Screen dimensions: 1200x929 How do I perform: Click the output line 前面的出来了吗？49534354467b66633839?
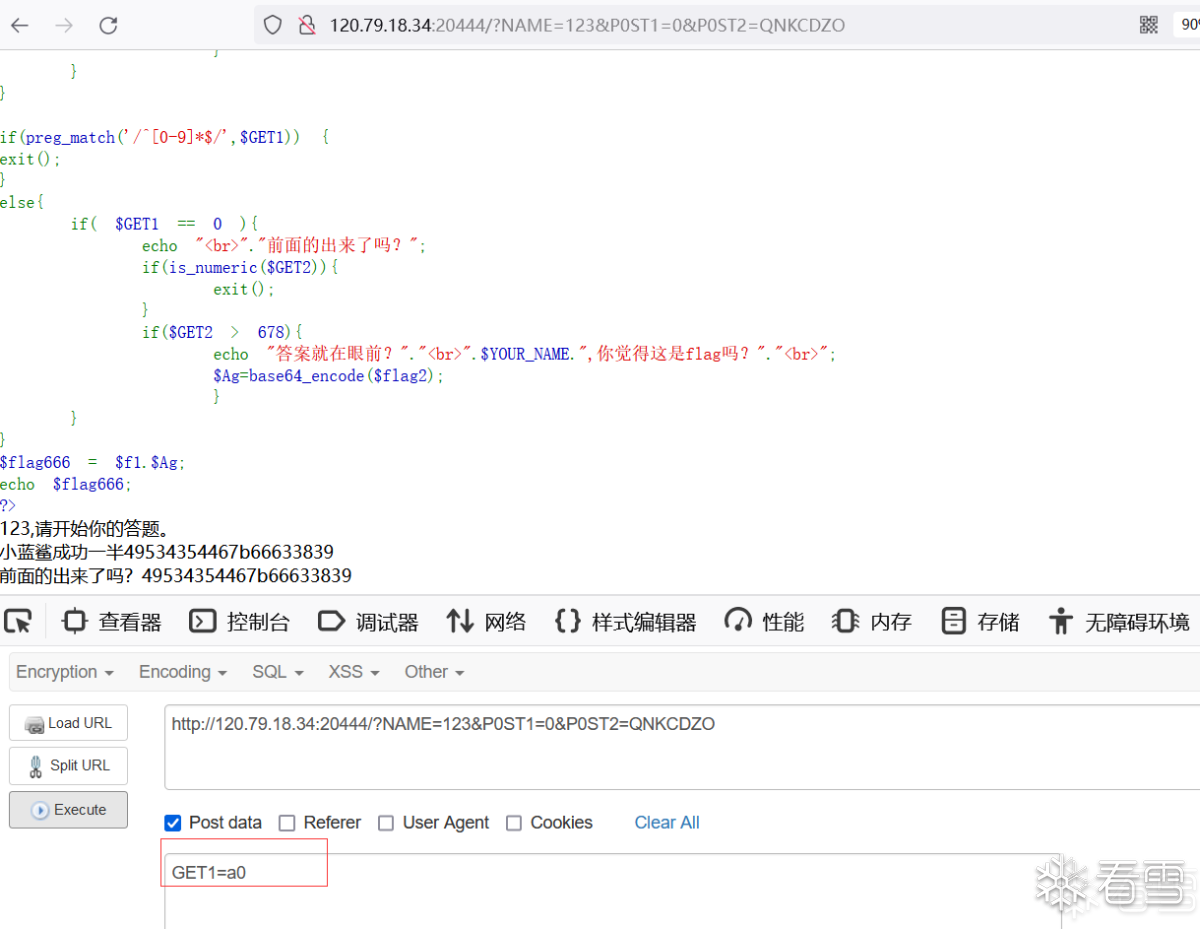click(176, 576)
